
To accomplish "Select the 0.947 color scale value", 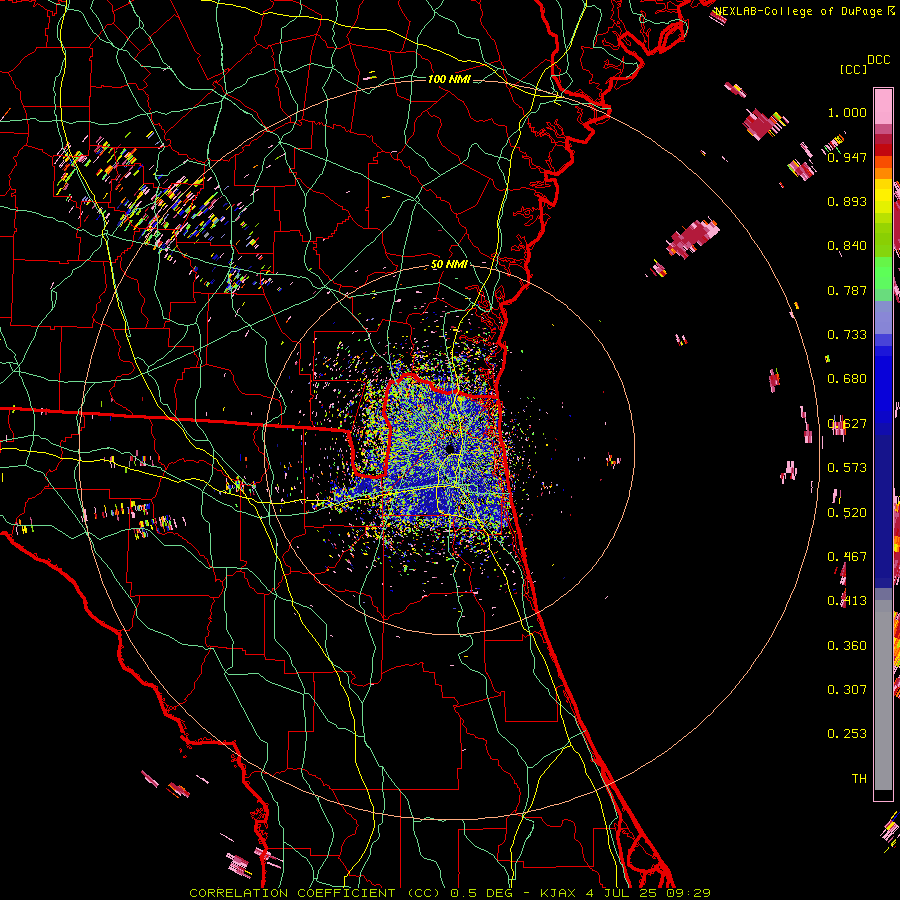I will (x=847, y=157).
